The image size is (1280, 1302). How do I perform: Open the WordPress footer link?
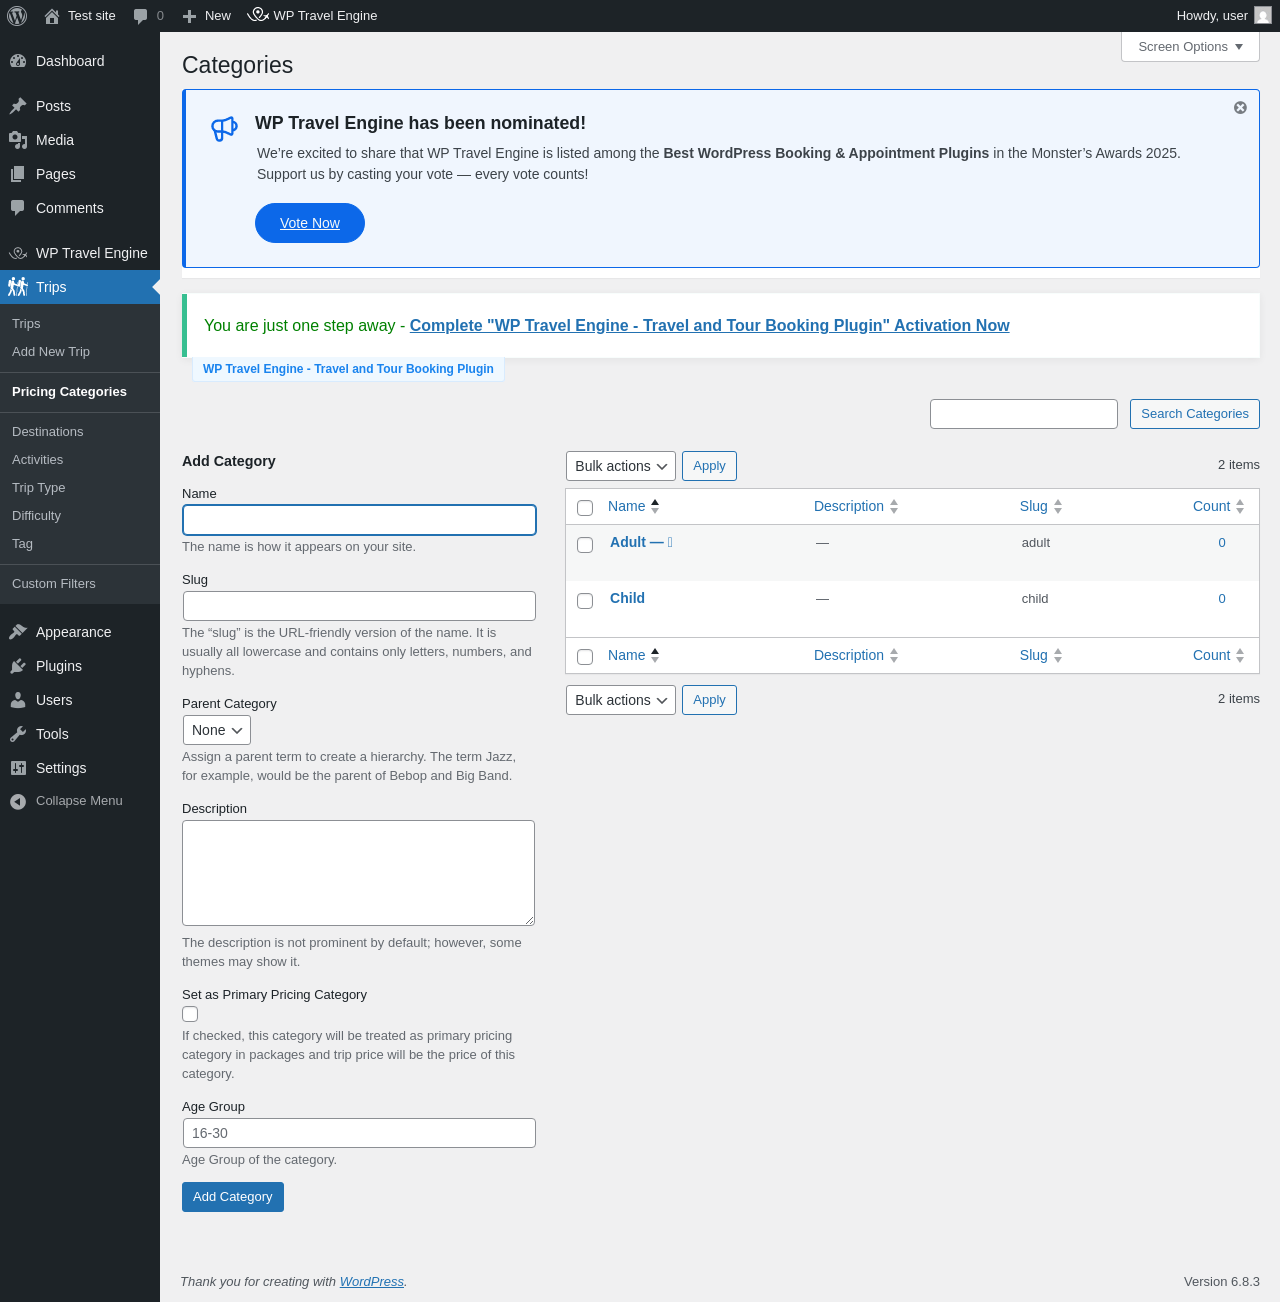(x=372, y=1282)
